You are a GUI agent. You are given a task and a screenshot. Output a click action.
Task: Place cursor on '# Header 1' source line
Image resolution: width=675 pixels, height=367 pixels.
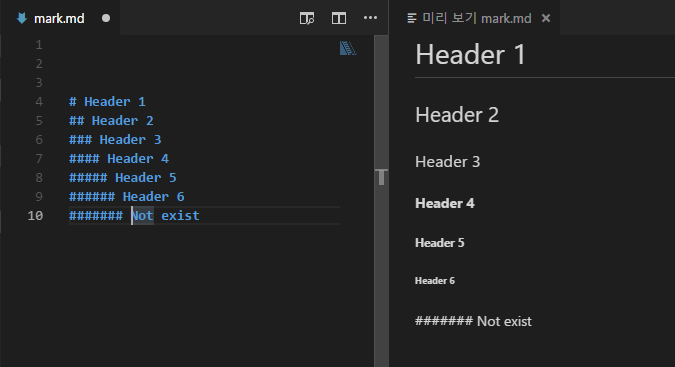[x=107, y=102]
